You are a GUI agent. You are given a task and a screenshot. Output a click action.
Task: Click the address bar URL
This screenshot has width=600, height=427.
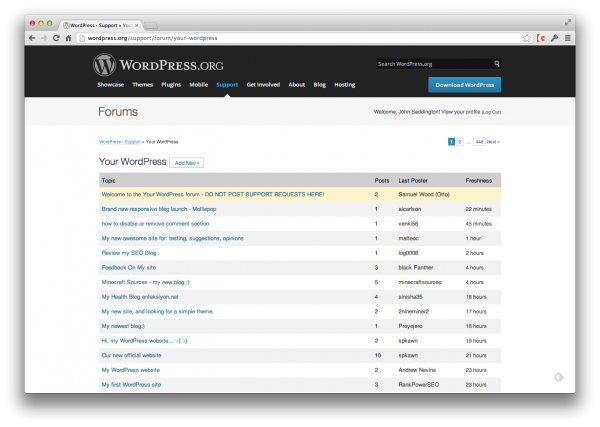[152, 38]
